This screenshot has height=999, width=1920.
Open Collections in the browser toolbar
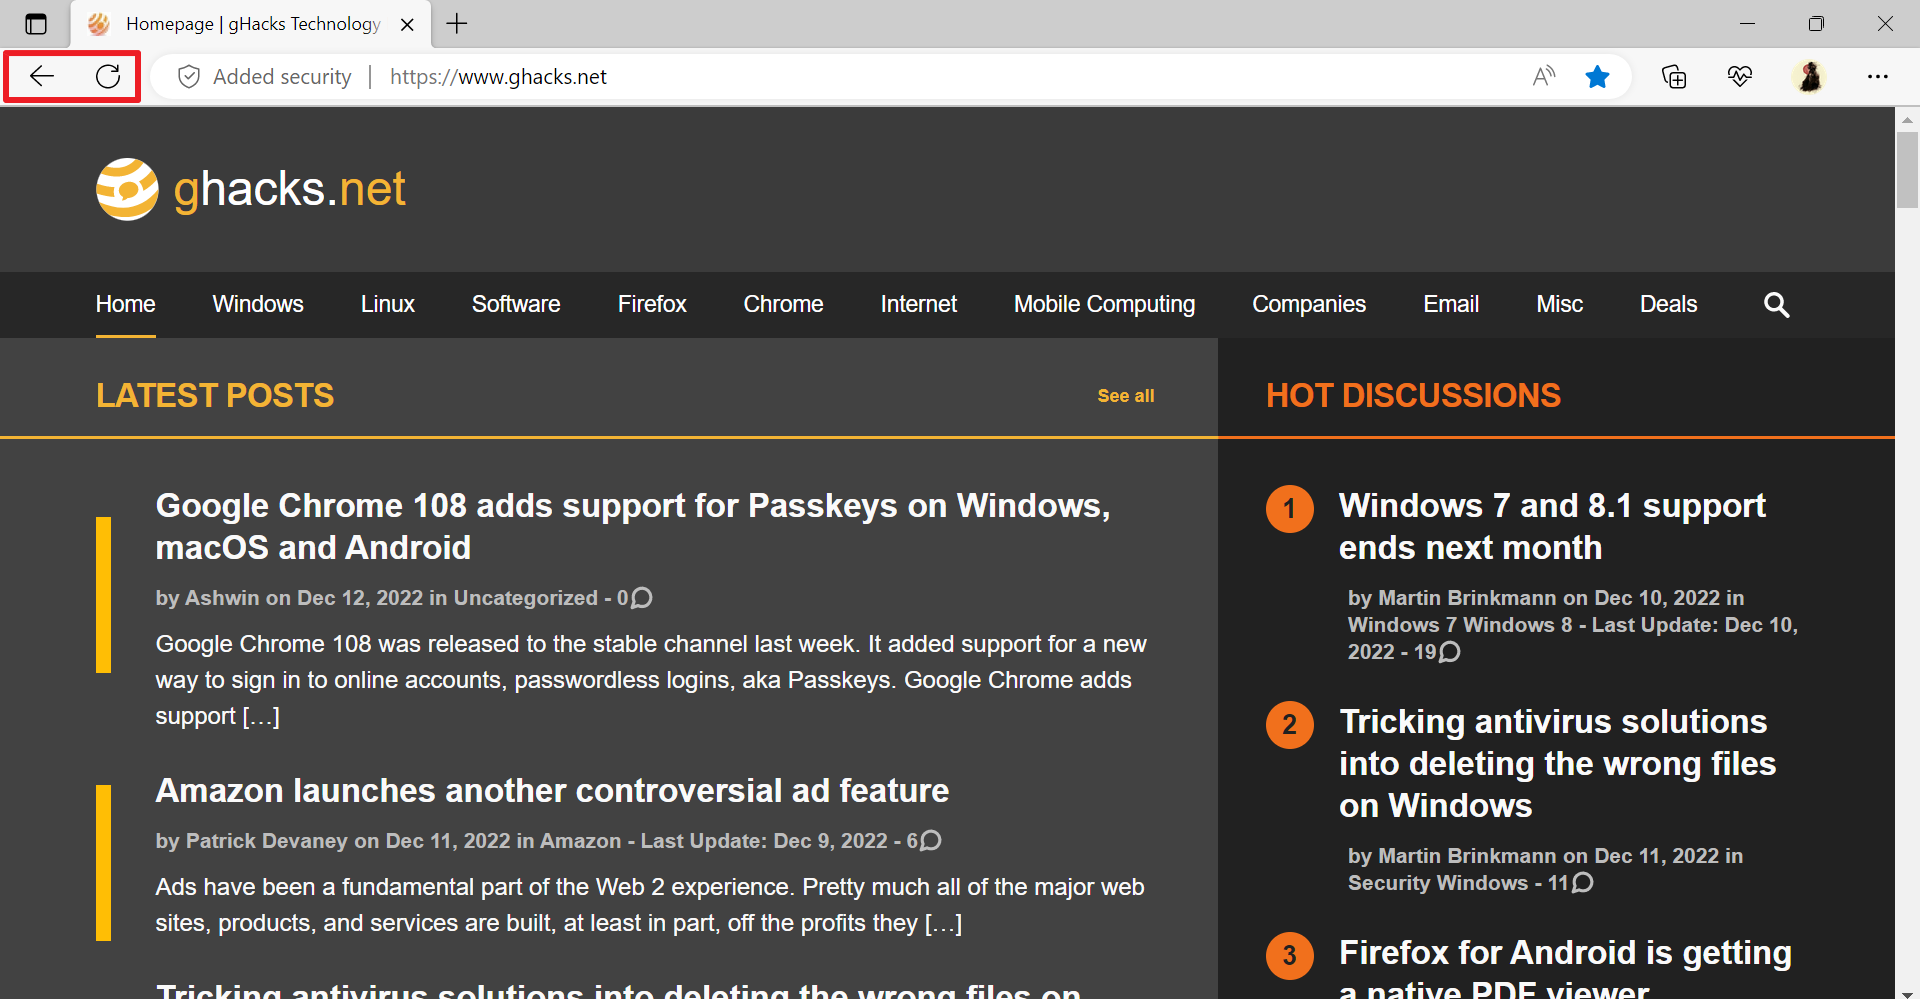[x=1675, y=76]
